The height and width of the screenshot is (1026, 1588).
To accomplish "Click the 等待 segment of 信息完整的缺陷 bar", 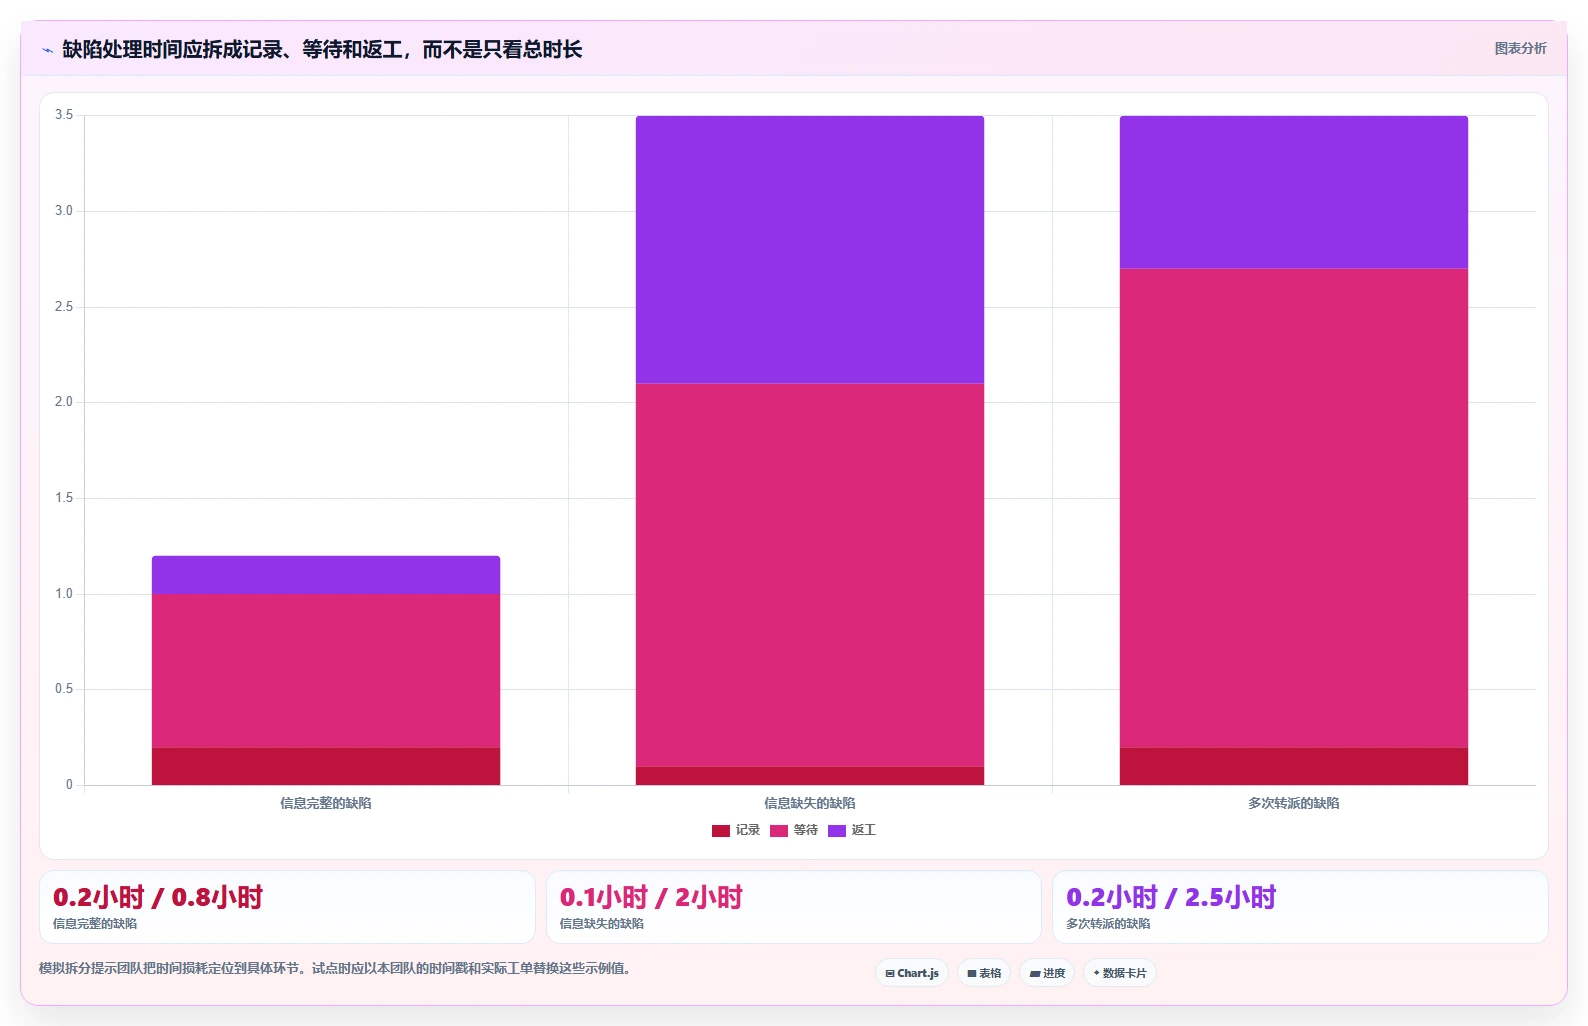I will tap(326, 671).
